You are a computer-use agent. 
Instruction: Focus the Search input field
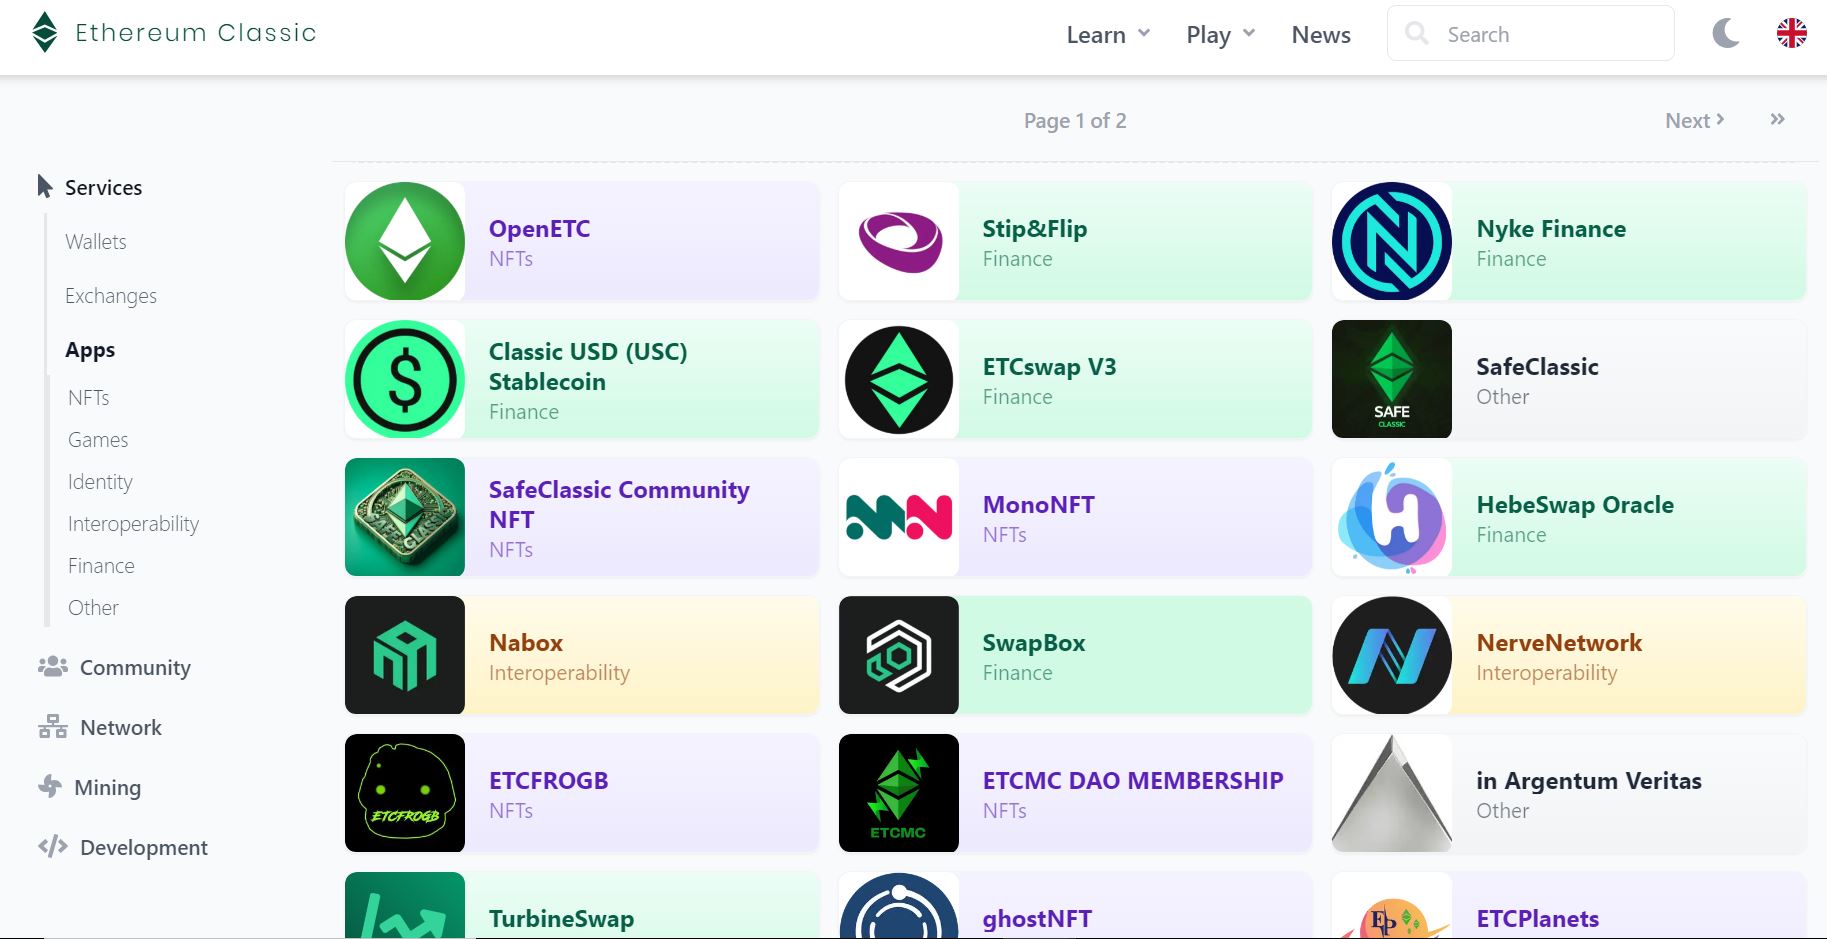pos(1530,33)
